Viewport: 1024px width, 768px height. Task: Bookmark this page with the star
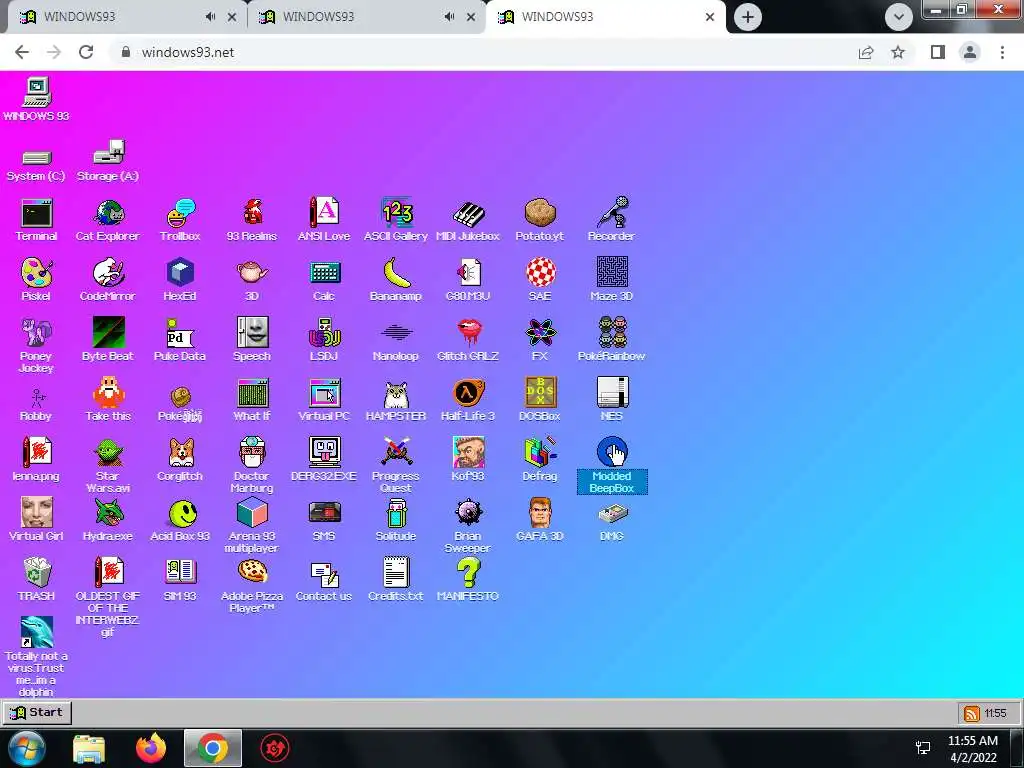click(898, 52)
